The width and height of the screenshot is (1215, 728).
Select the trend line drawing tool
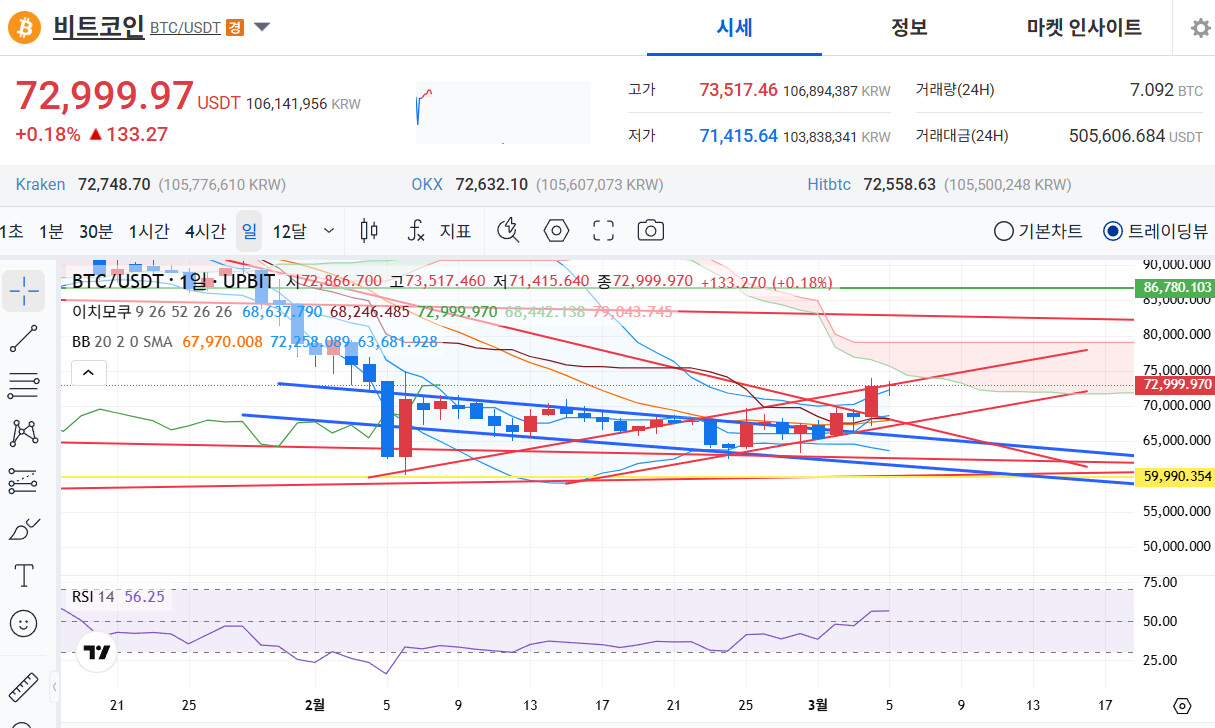pyautogui.click(x=24, y=338)
